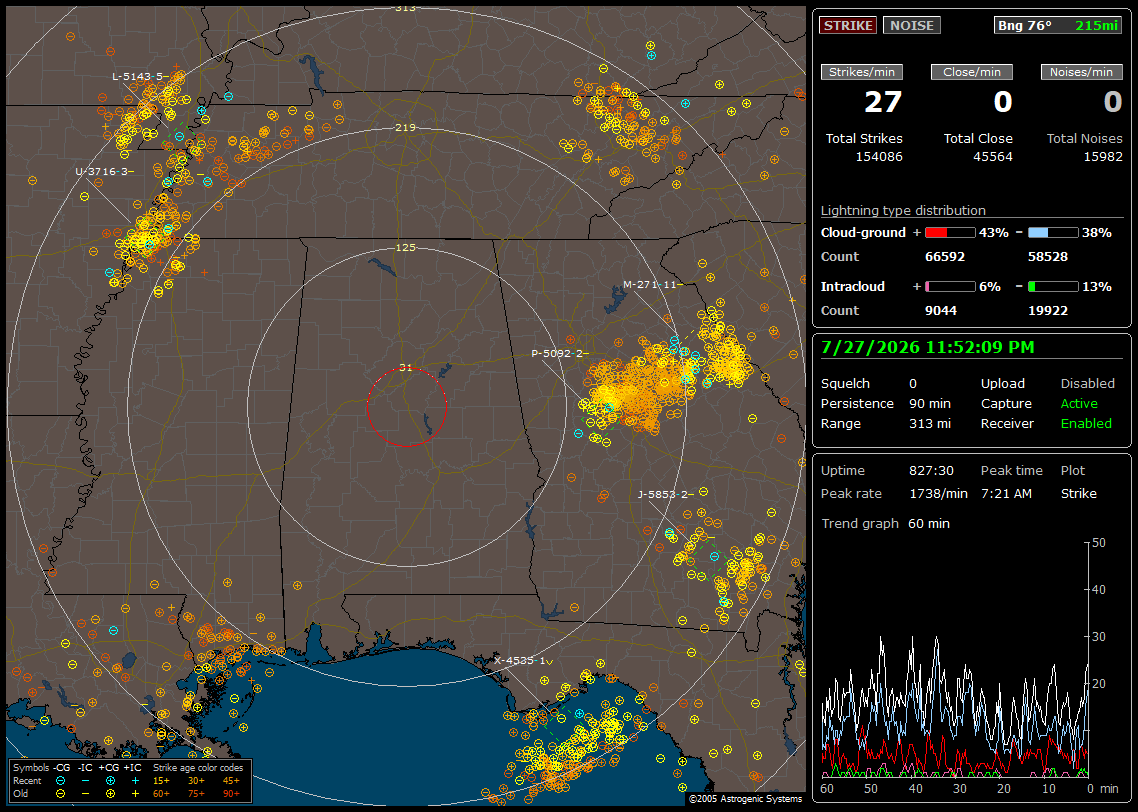The height and width of the screenshot is (812, 1138).
Task: Click the Recent -CG cyan symbol in legend
Action: (60, 781)
